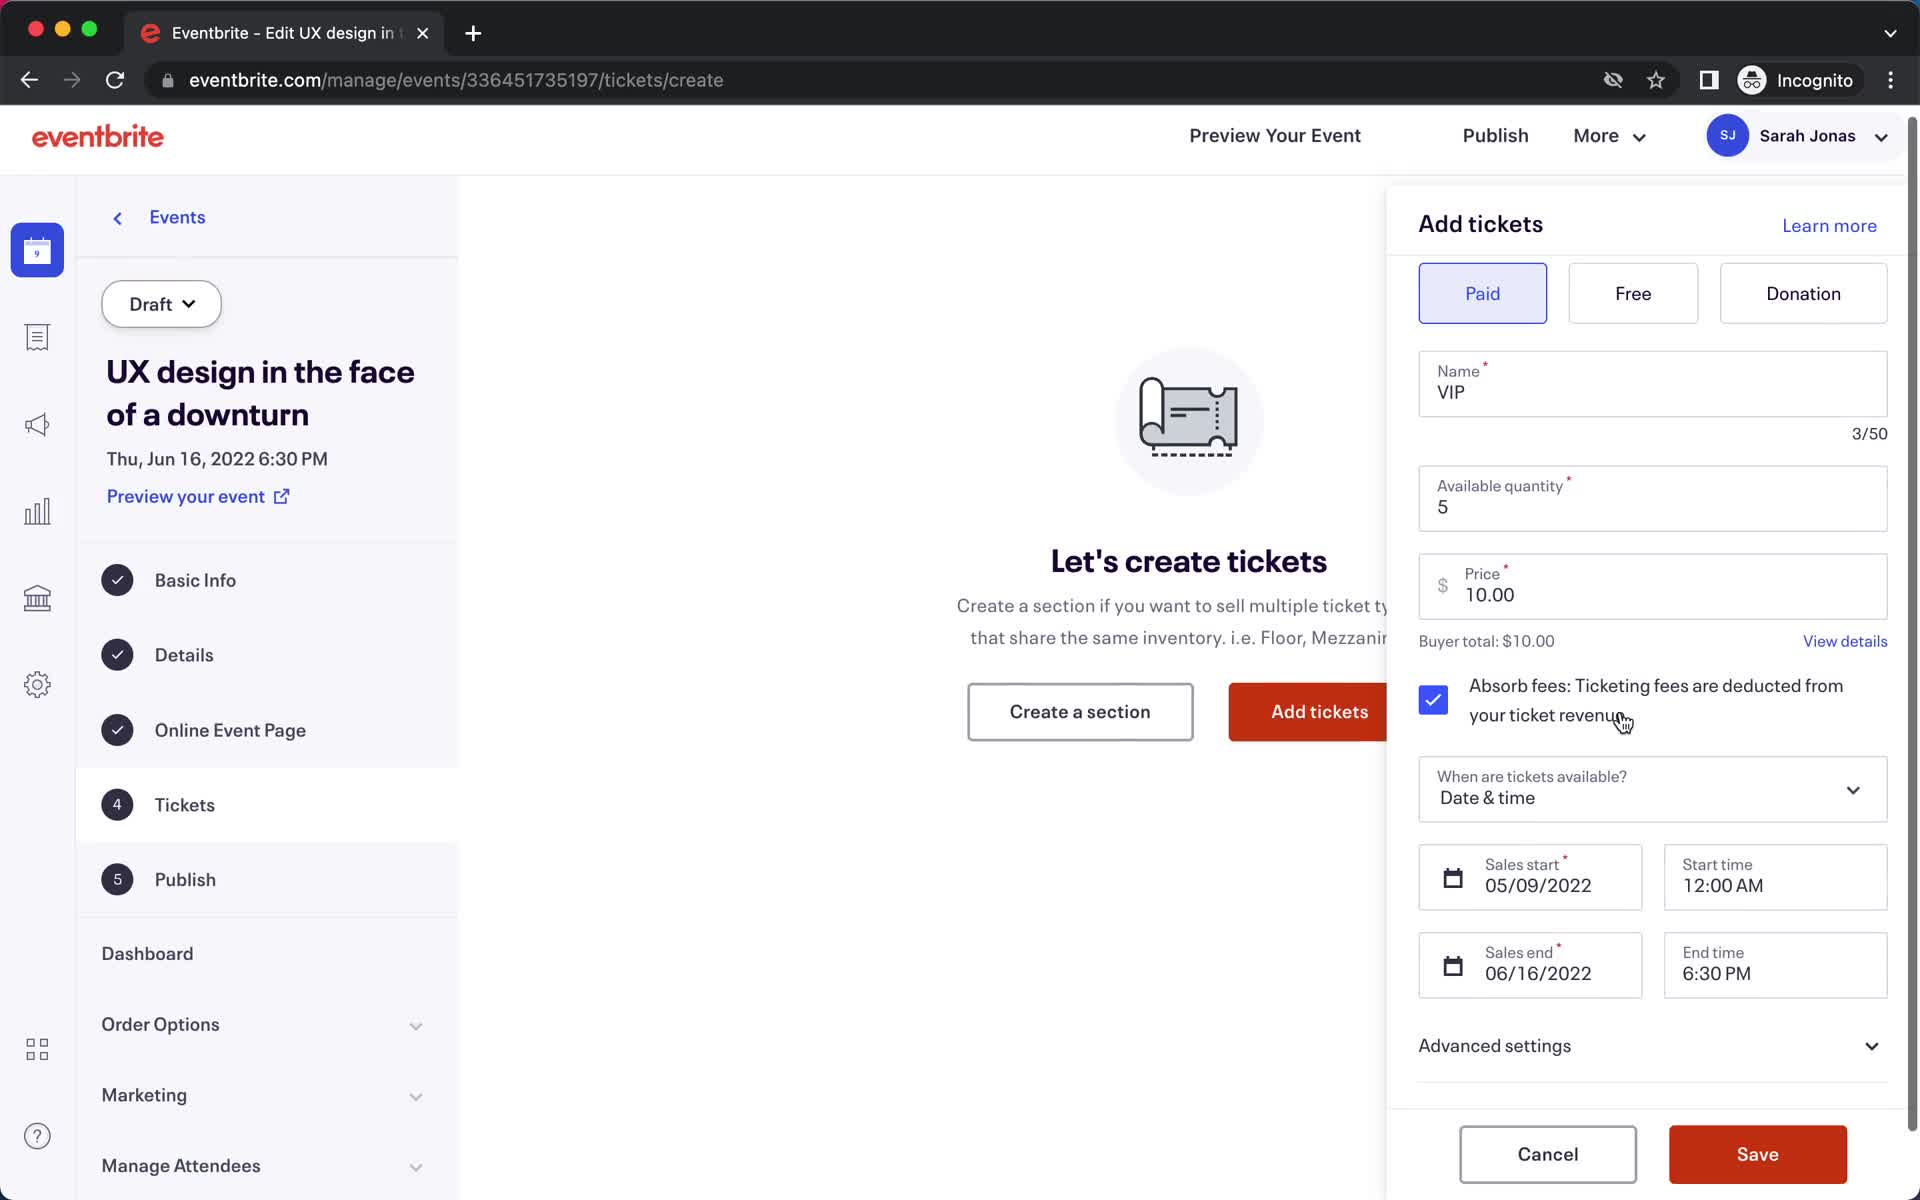Expand Marketing section

(x=264, y=1096)
